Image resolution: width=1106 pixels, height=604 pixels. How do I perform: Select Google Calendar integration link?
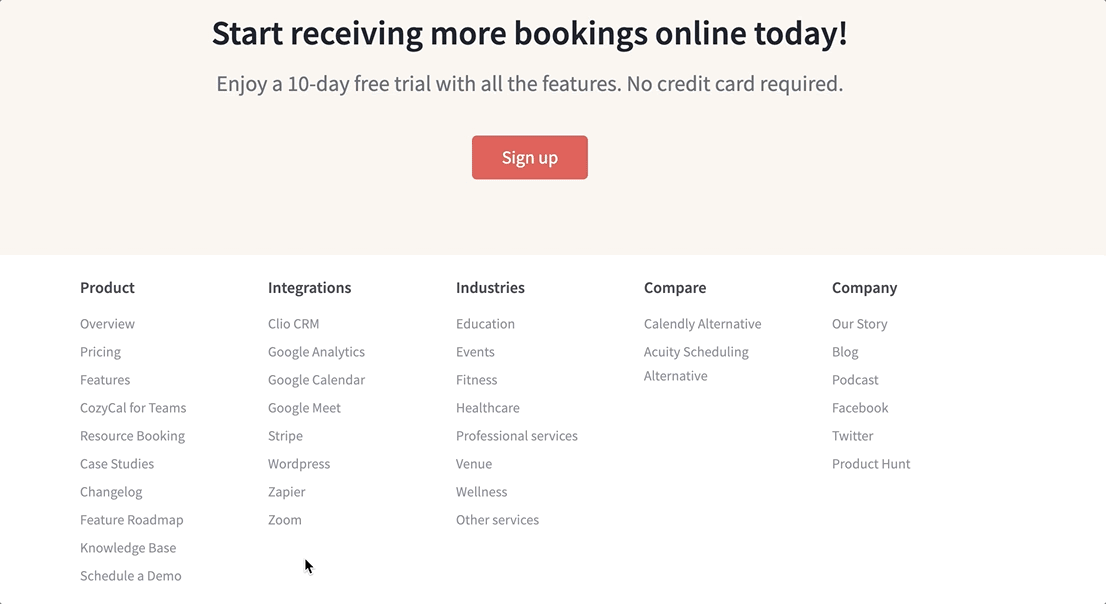[316, 380]
